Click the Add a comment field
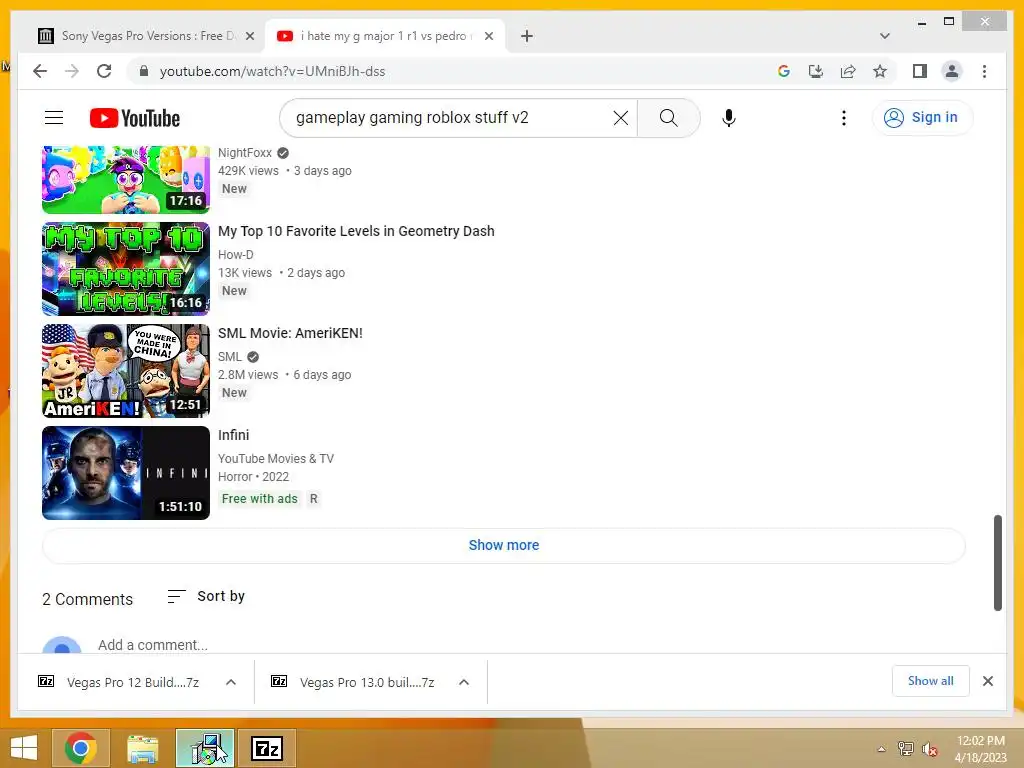 [153, 645]
